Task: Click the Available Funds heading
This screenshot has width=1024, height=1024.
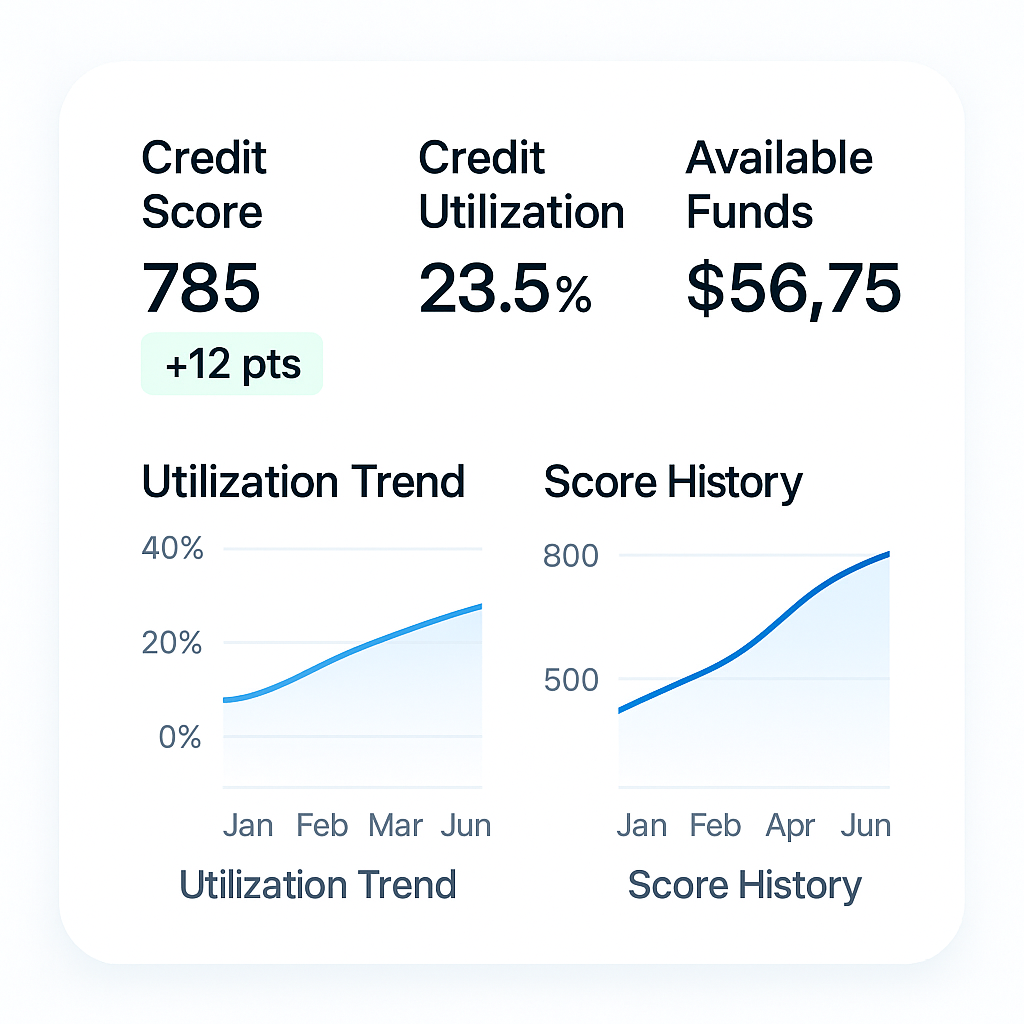Action: pyautogui.click(x=779, y=185)
